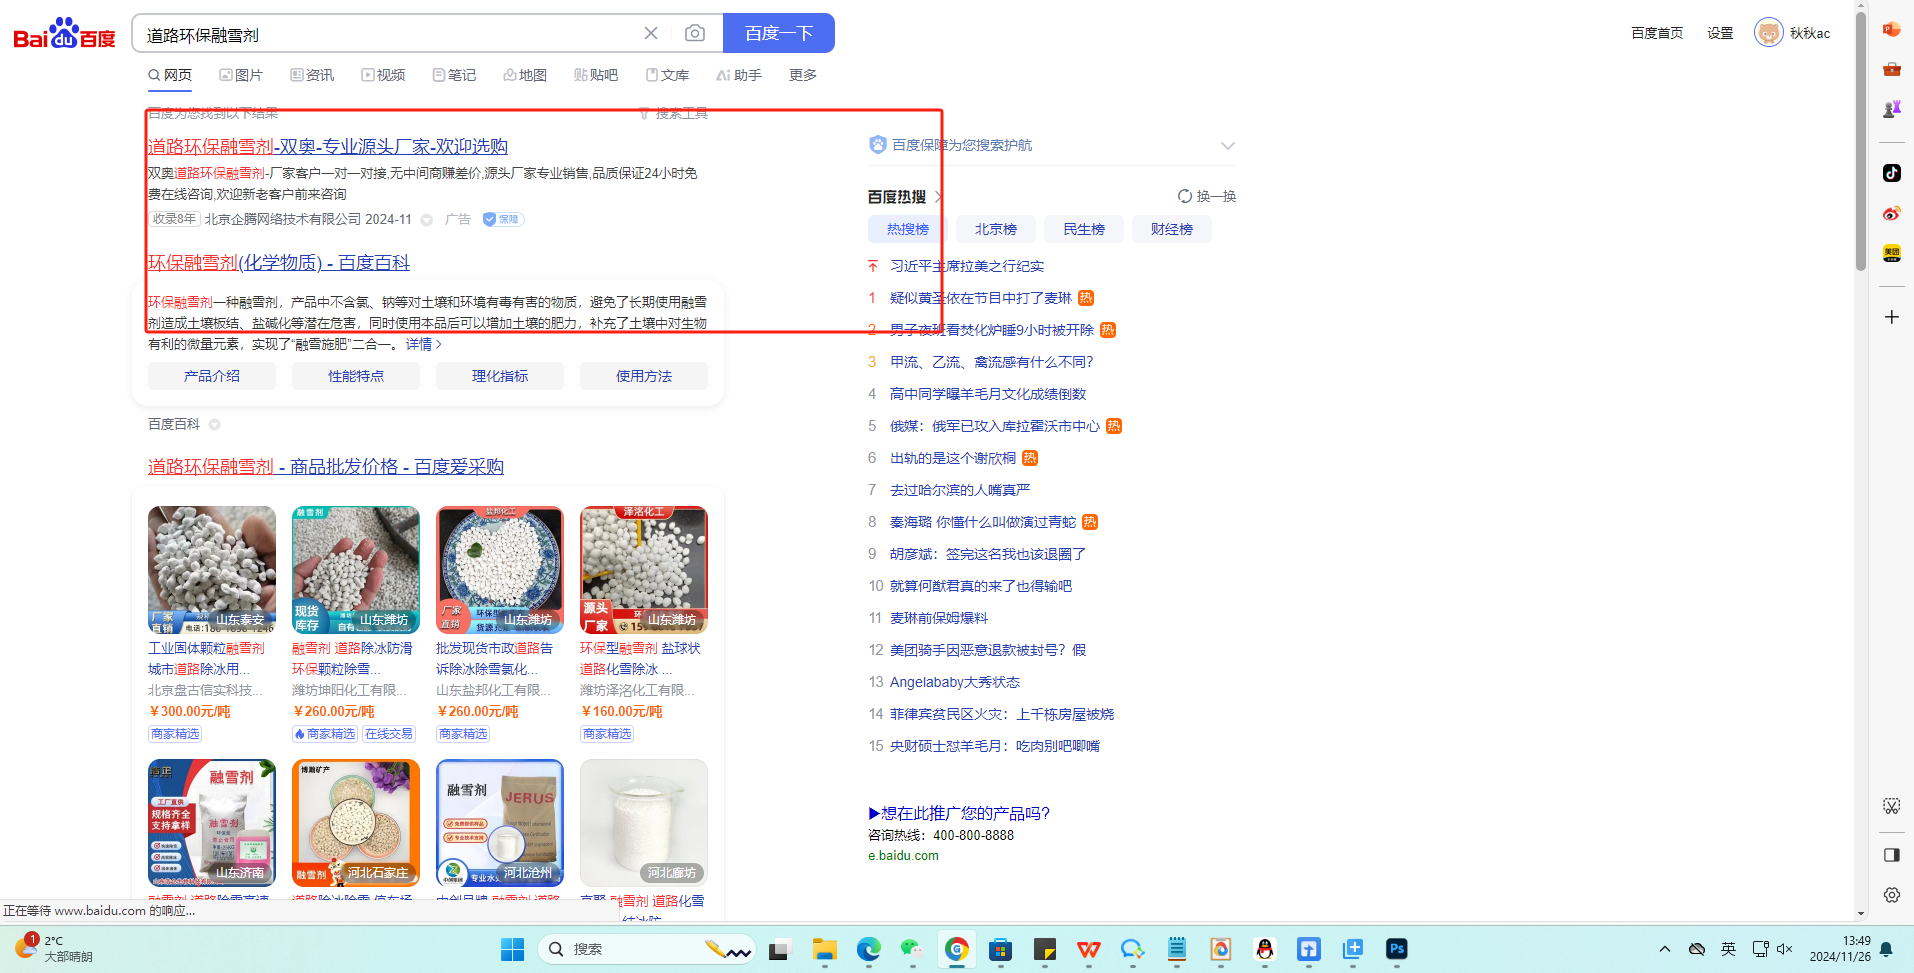Open WeChat from the taskbar
Screen dimensions: 1914x973
[912, 949]
